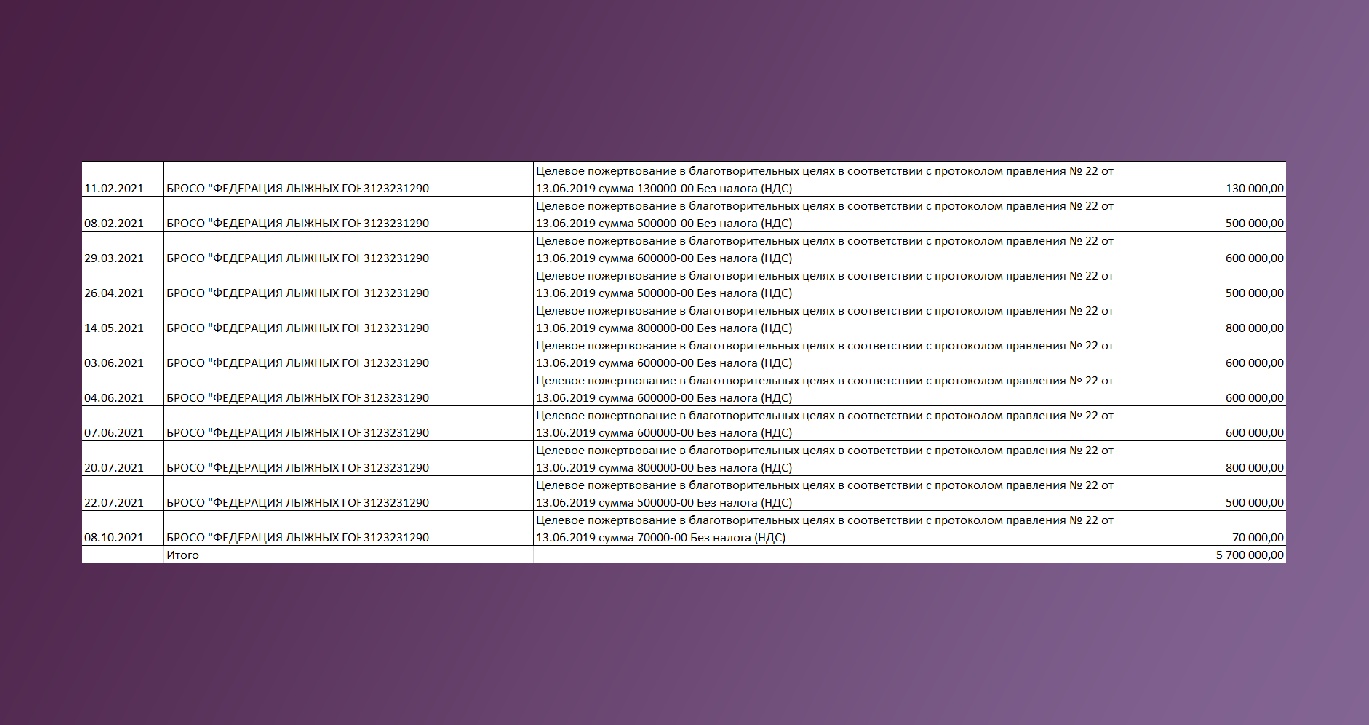
Task: Select the amount in the 22.07.2021 row
Action: pos(1254,503)
